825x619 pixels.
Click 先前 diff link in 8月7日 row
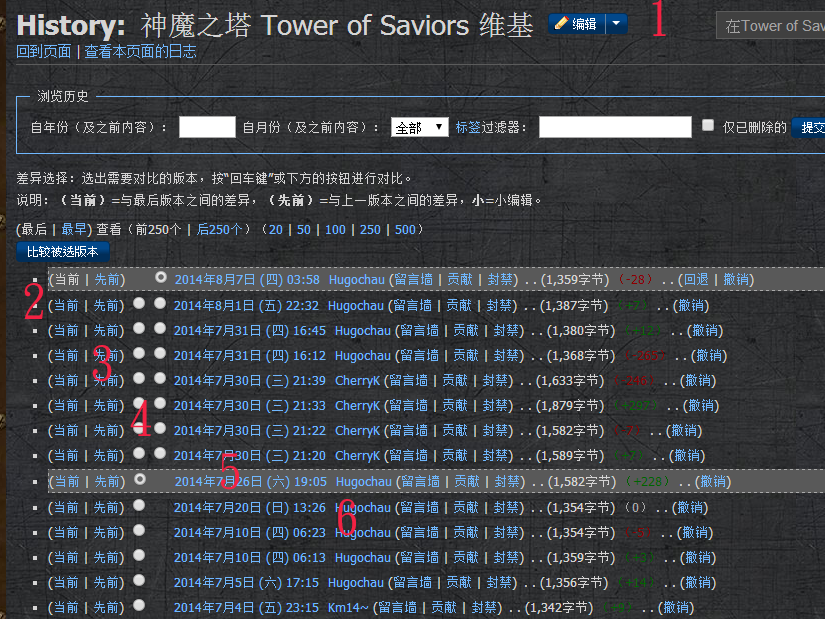[x=107, y=279]
